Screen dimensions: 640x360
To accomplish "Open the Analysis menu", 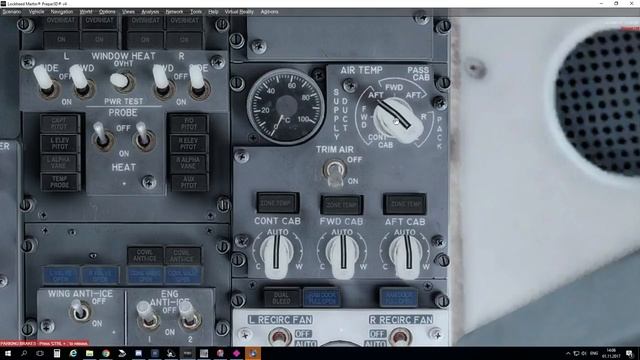I will click(150, 12).
